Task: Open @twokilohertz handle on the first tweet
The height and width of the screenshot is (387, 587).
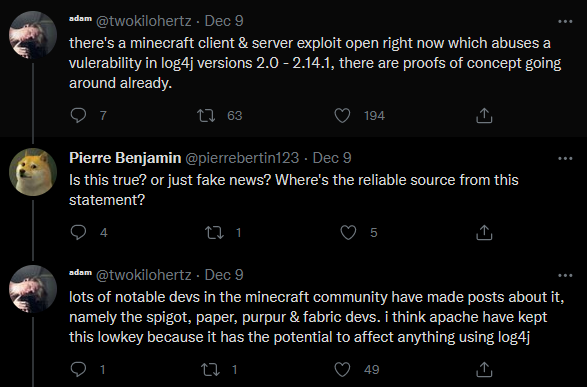Action: pos(144,21)
